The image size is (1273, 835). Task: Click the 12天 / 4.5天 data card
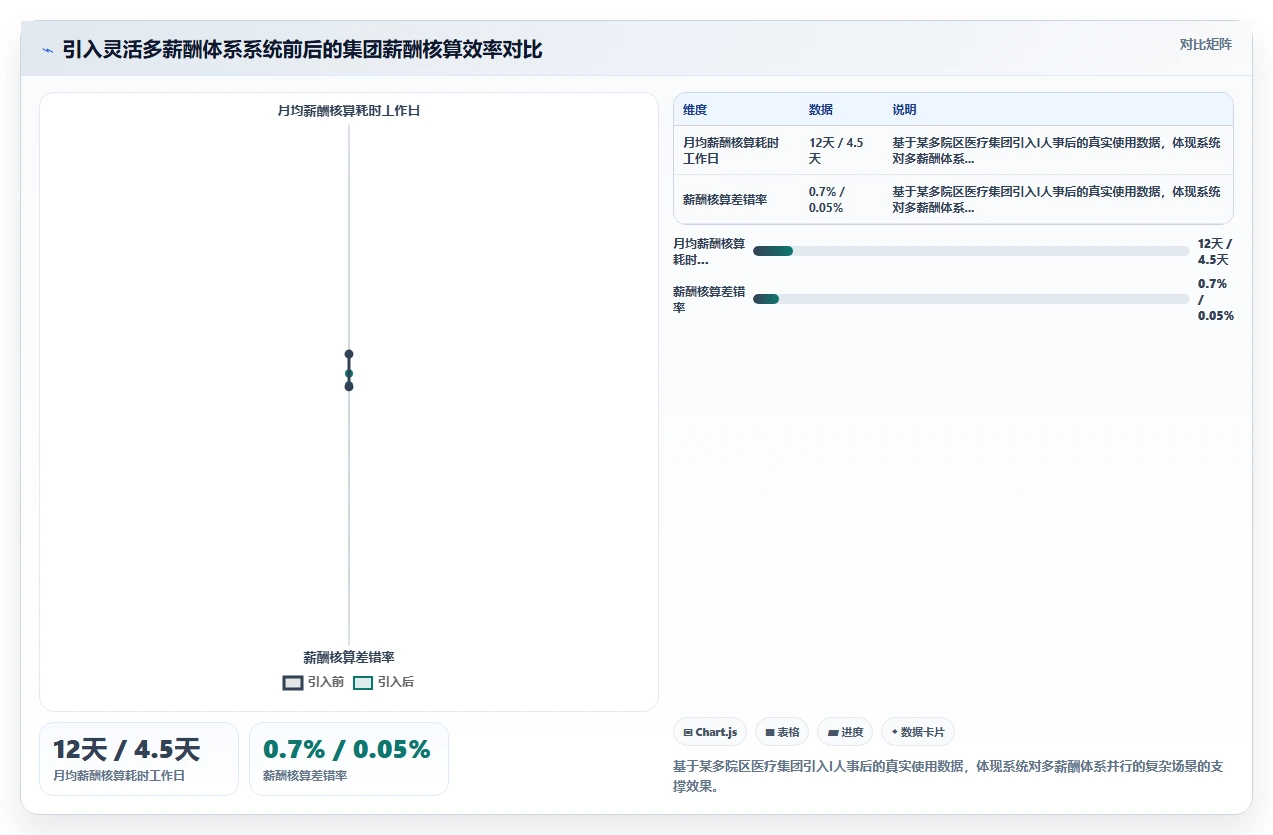(139, 759)
